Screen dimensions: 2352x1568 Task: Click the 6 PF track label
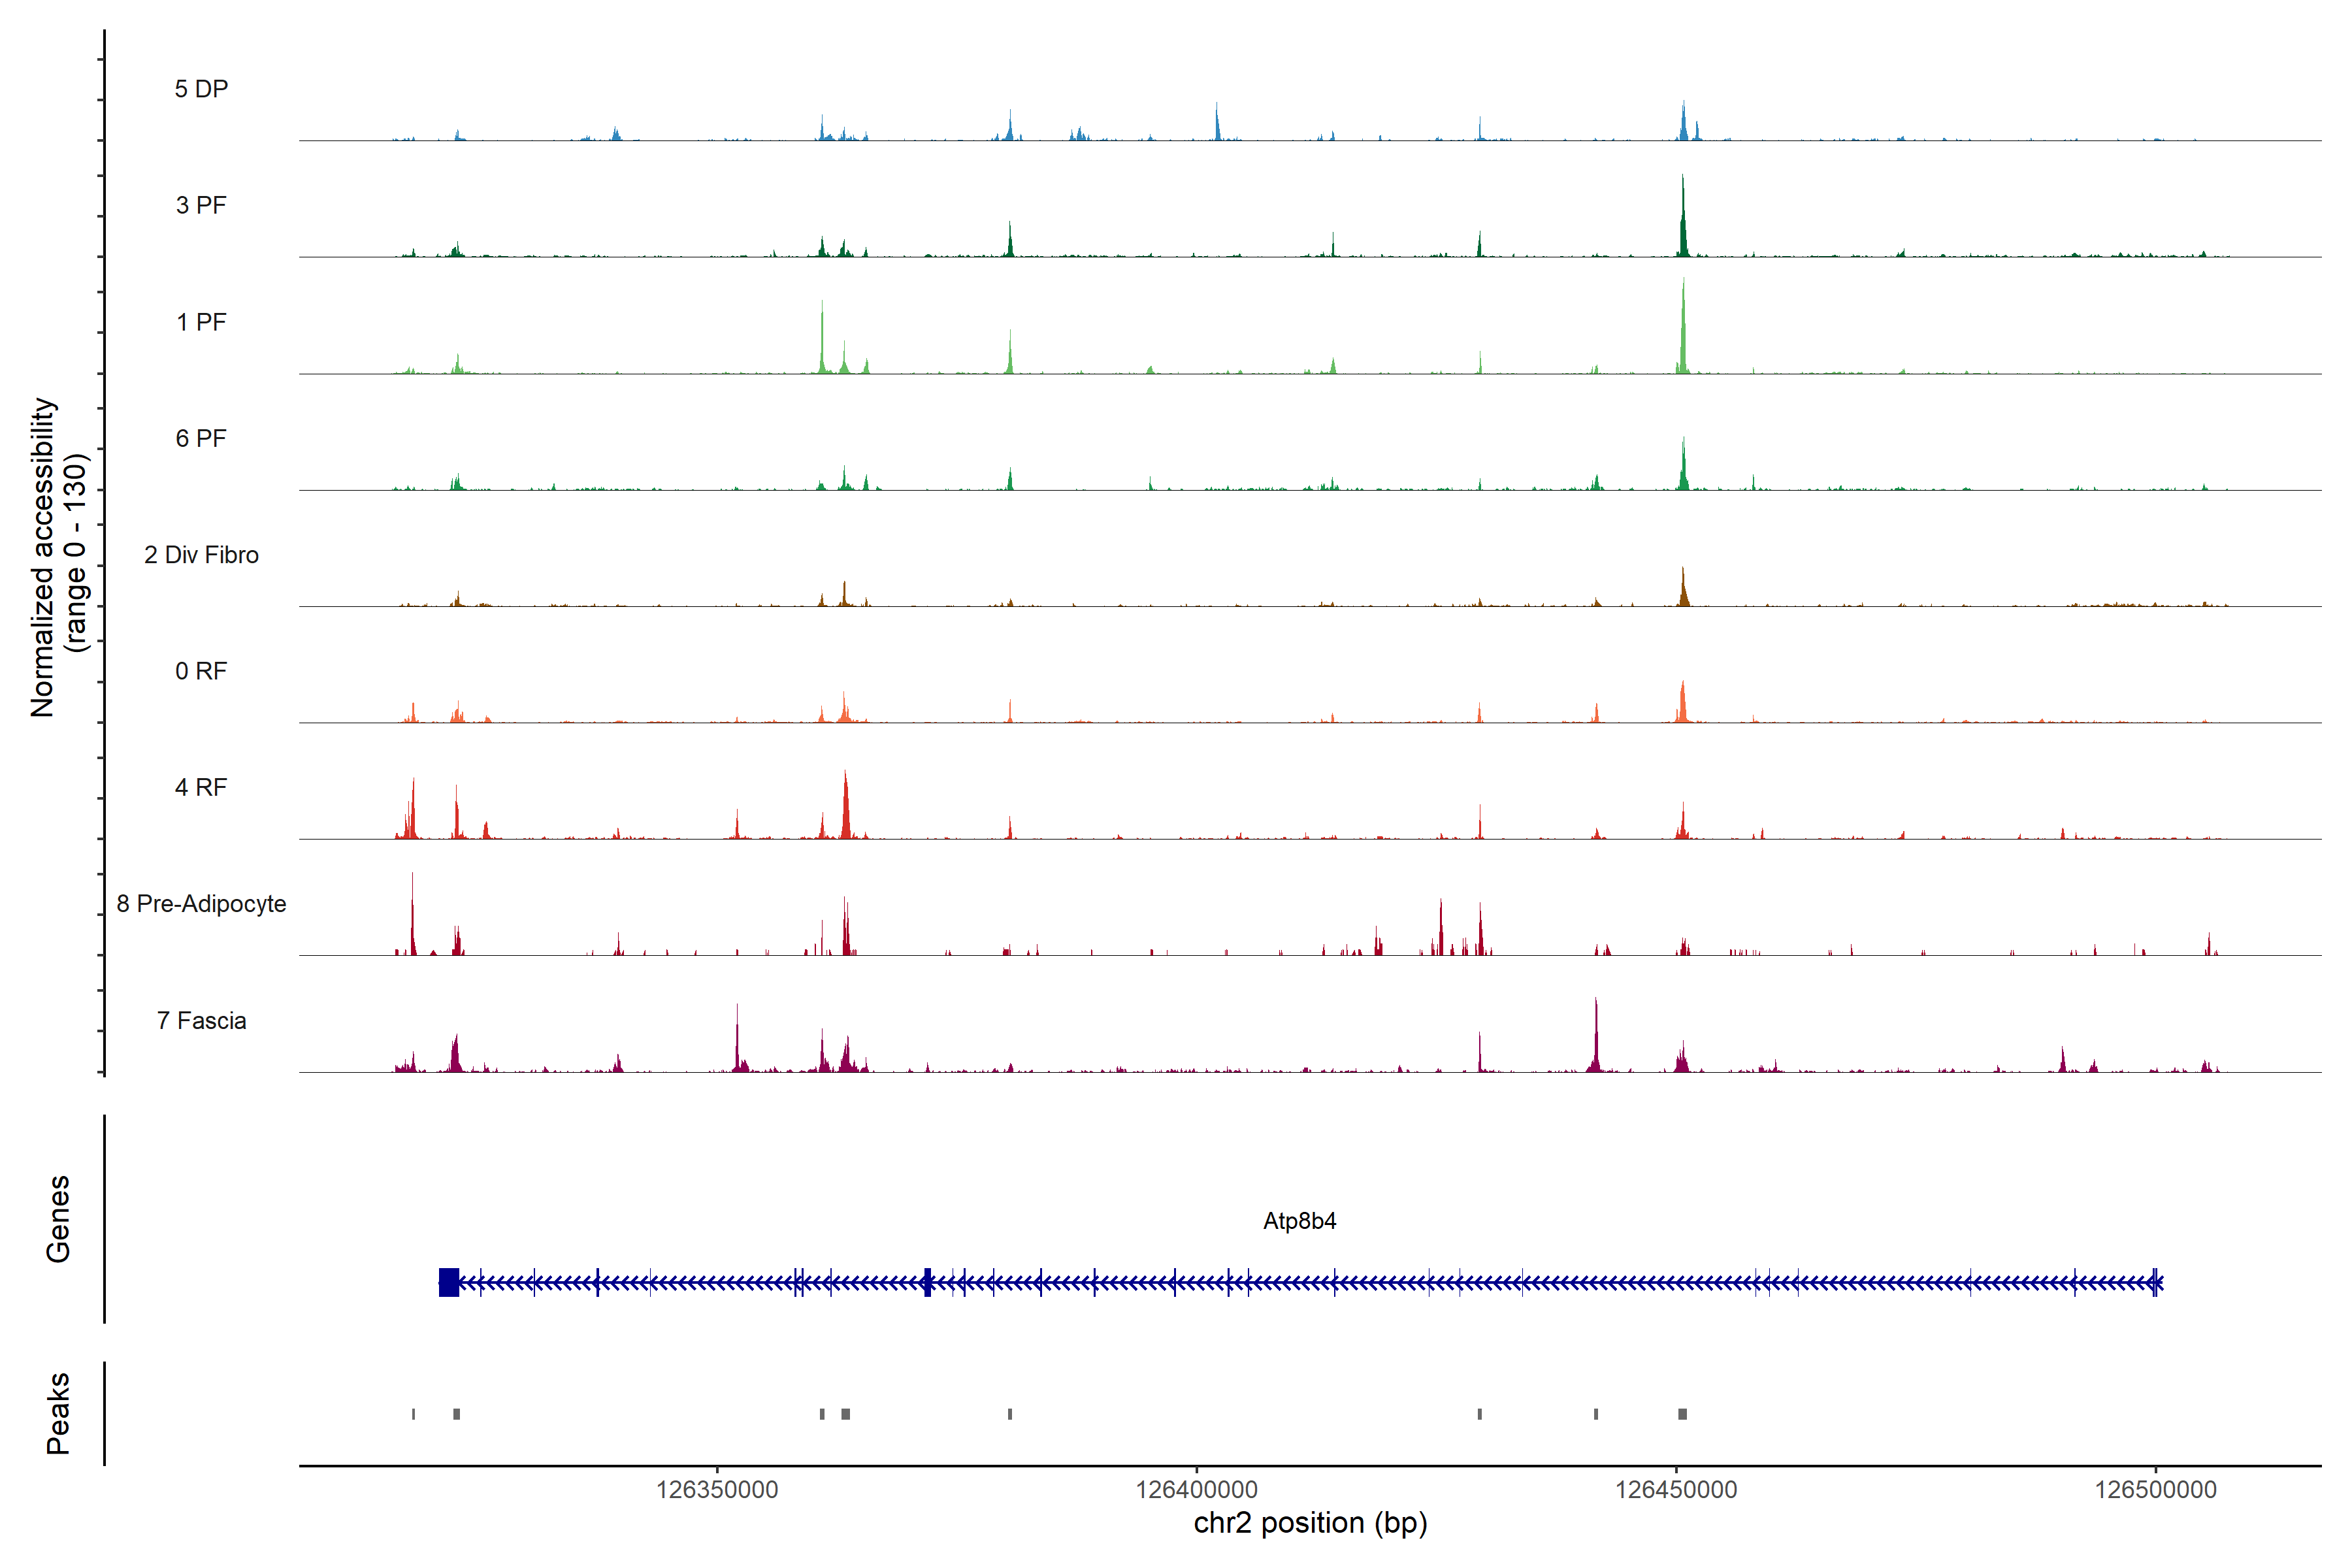(201, 438)
